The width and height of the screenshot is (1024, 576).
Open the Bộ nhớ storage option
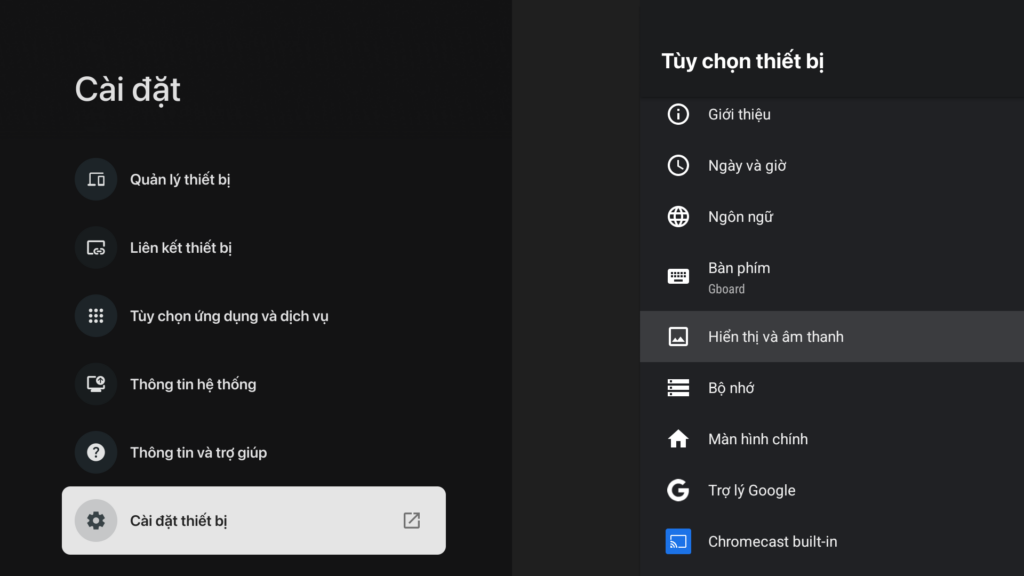coord(832,388)
